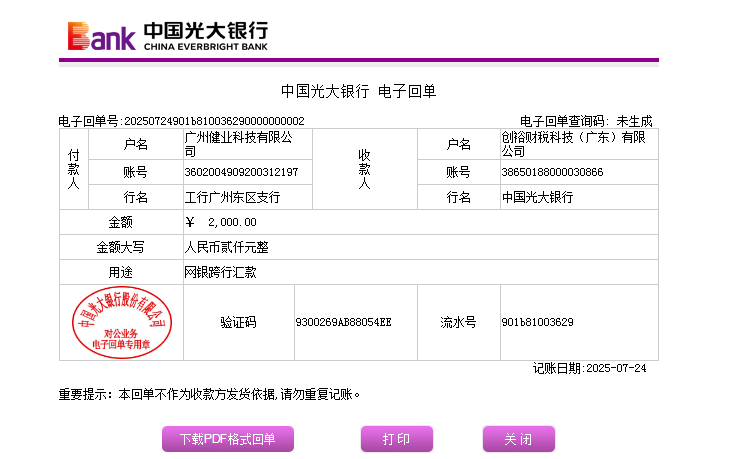Viewport: 740px width, 459px height.
Task: Click payer name 广州健业科技有限公司
Action: coord(238,144)
